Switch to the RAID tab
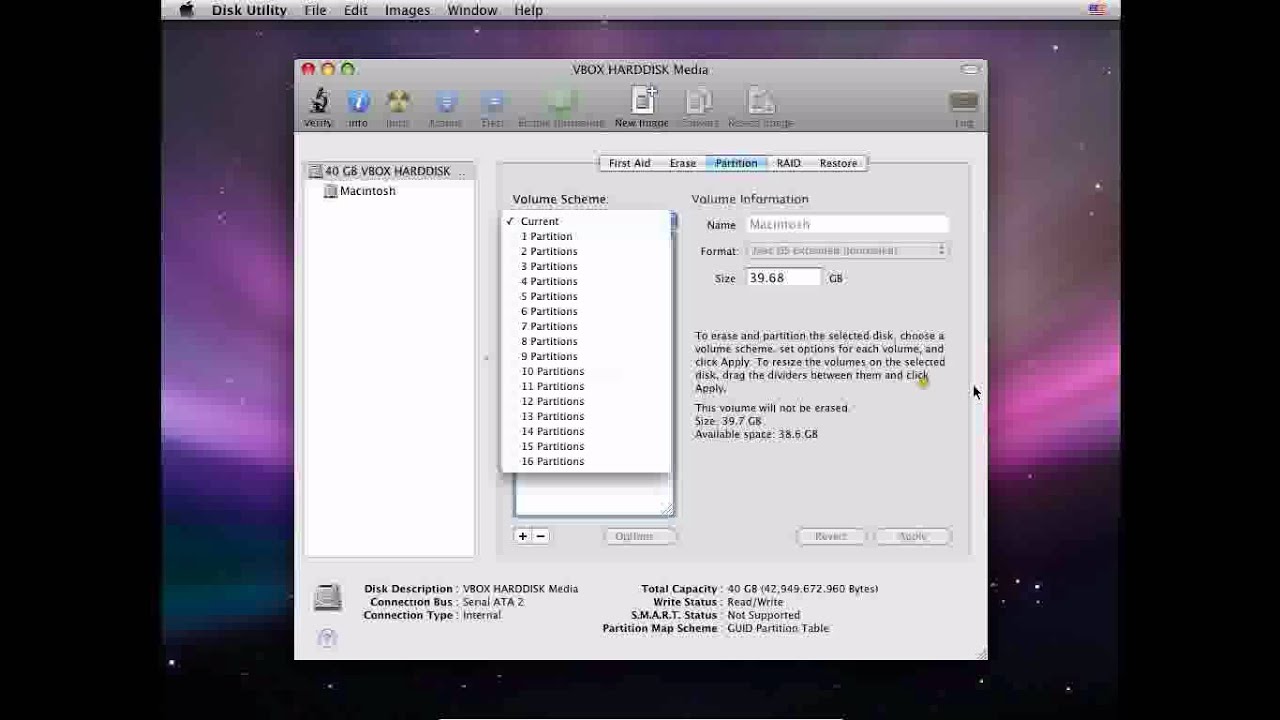This screenshot has width=1280, height=720. pos(789,163)
